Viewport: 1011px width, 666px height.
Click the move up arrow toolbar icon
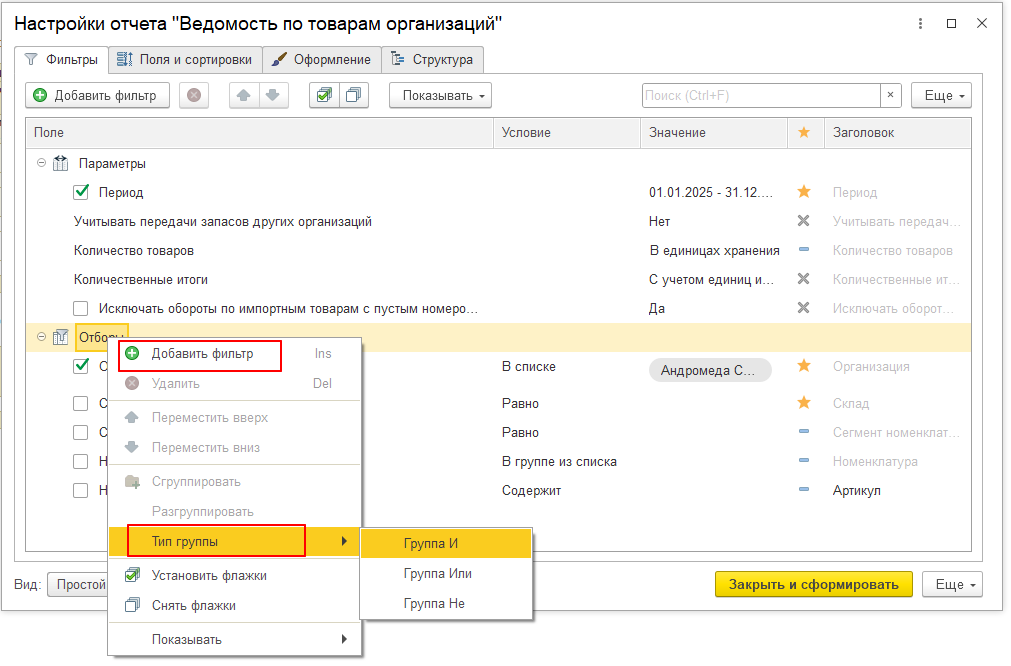pos(244,96)
